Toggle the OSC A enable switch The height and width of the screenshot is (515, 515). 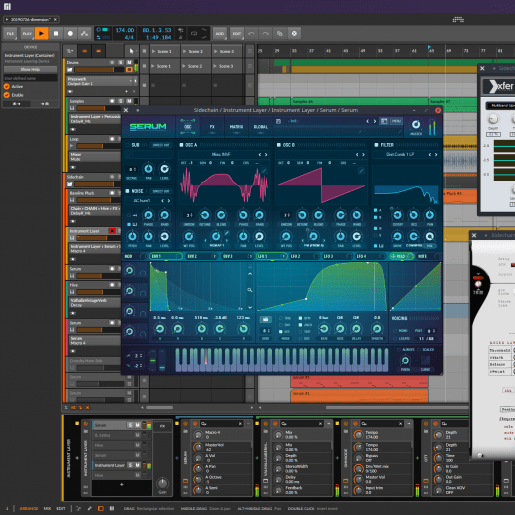[181, 145]
